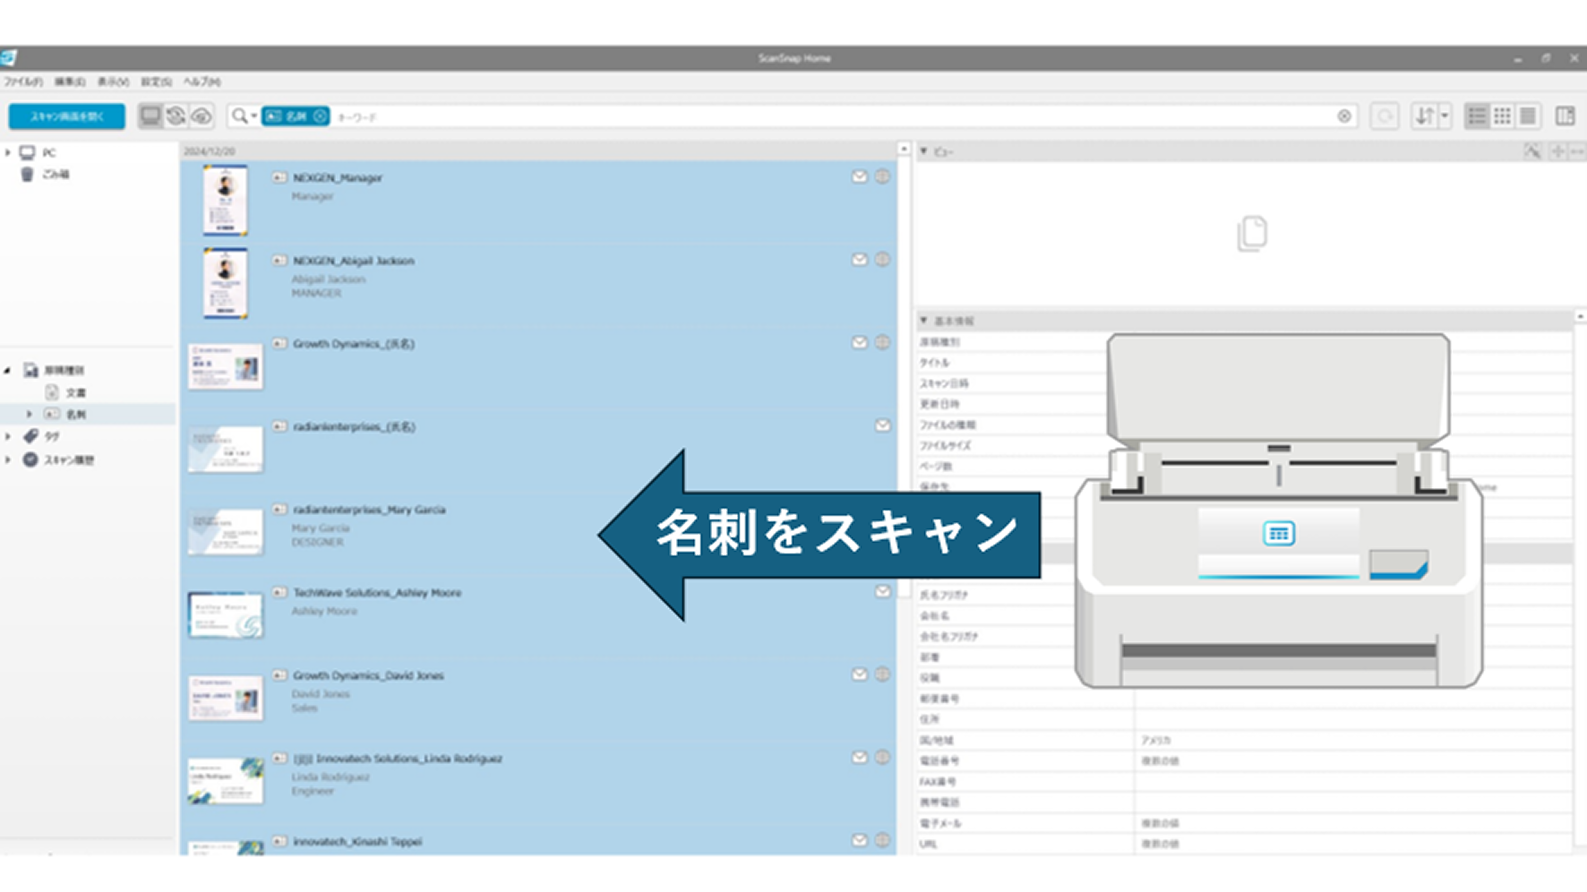The height and width of the screenshot is (892, 1587).
Task: Expand the 名刺 tree node
Action: point(29,414)
